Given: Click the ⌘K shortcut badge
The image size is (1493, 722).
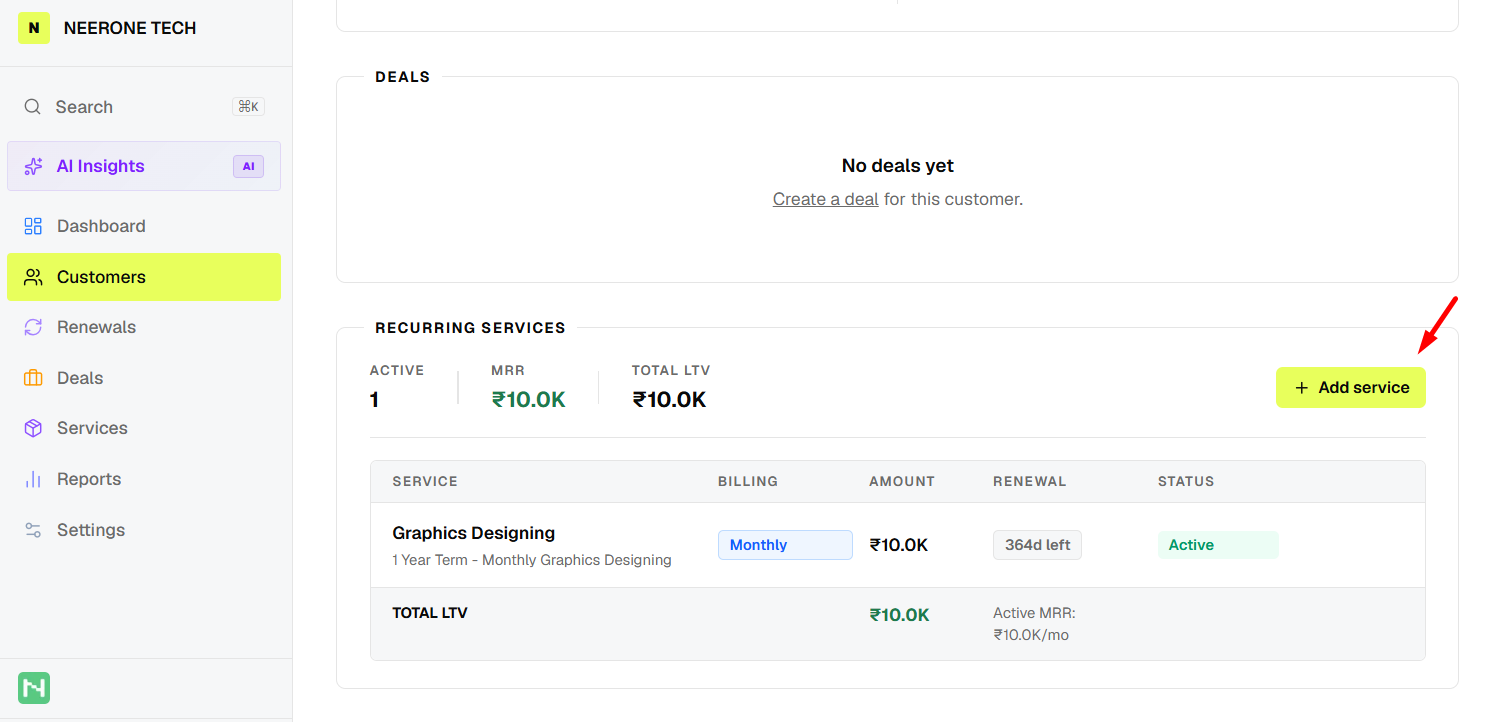Looking at the screenshot, I should point(248,107).
